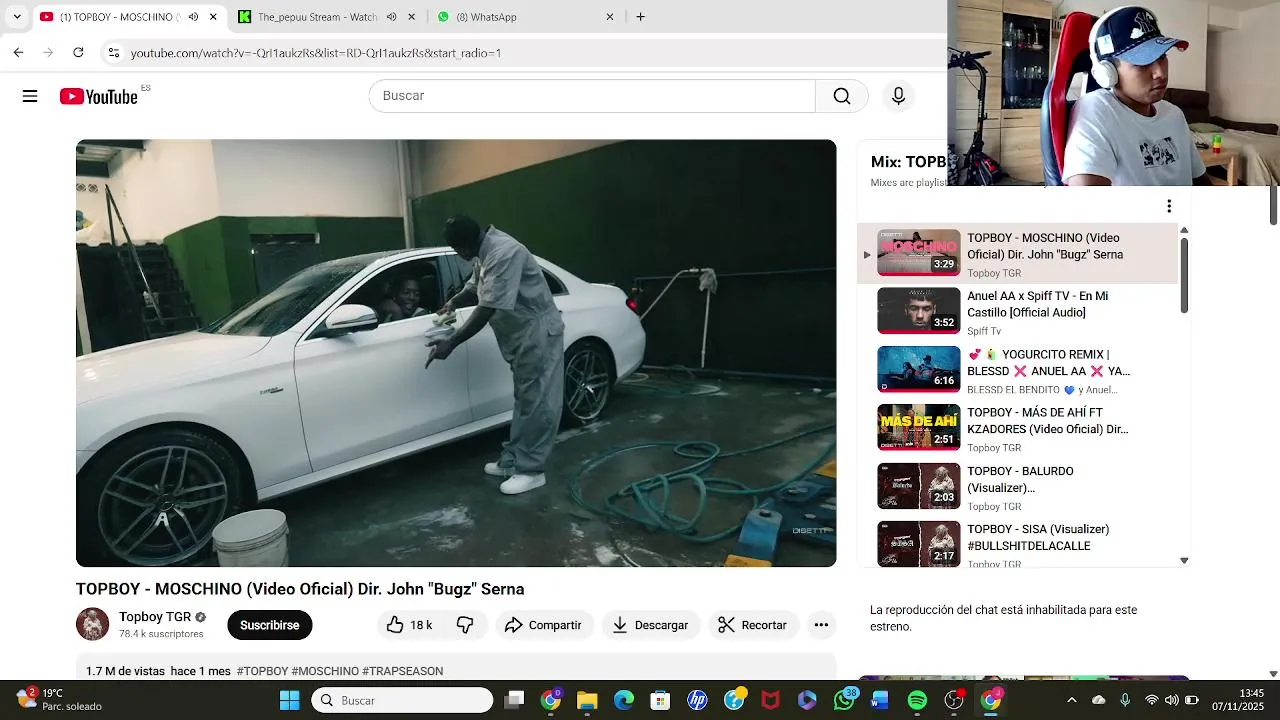
Task: Start voice search with microphone icon
Action: (898, 96)
